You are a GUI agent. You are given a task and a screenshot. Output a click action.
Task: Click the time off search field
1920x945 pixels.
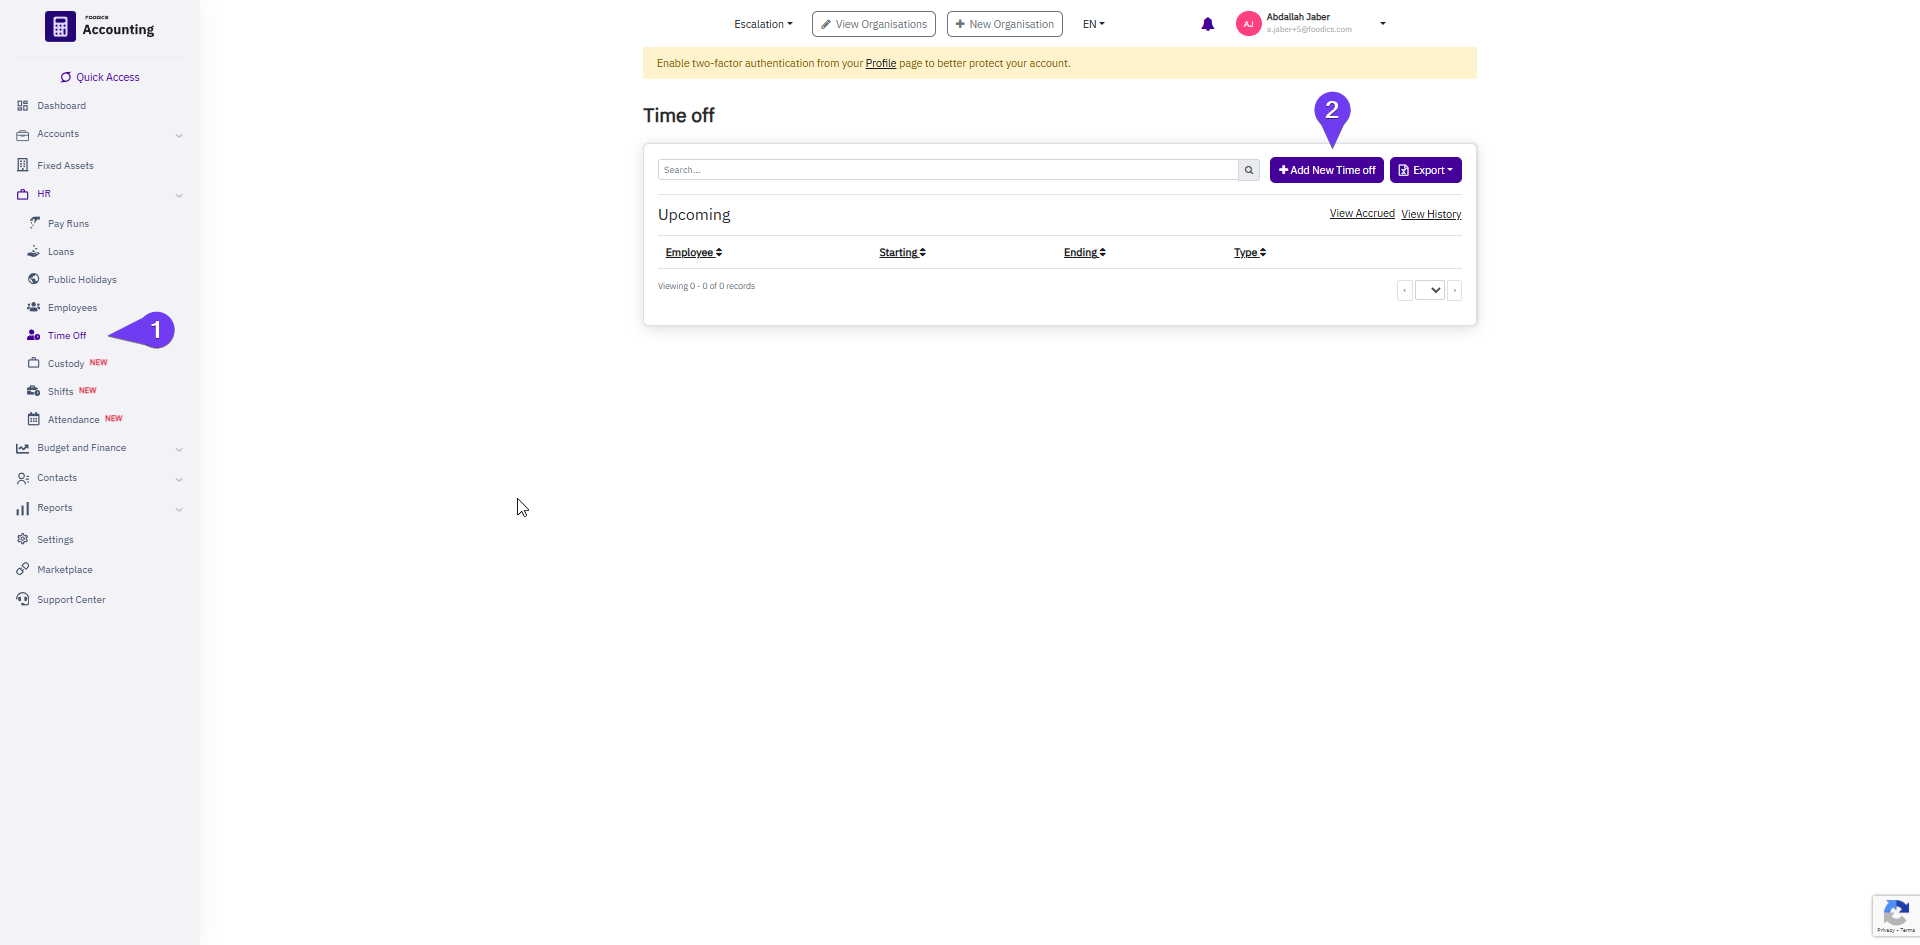[x=947, y=170]
